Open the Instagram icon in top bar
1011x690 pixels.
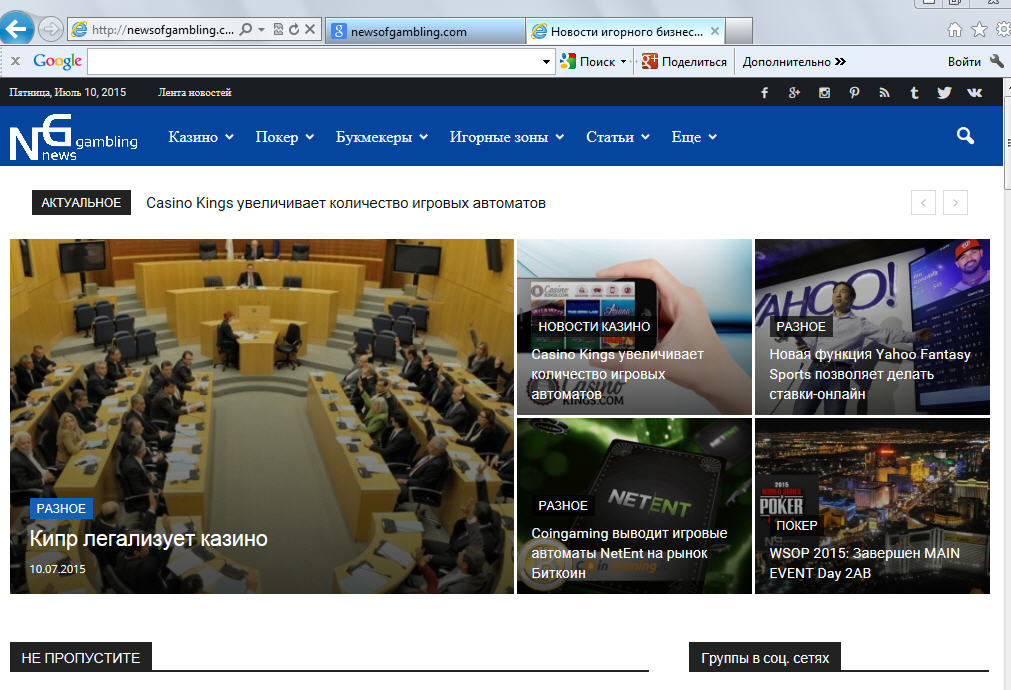click(824, 93)
